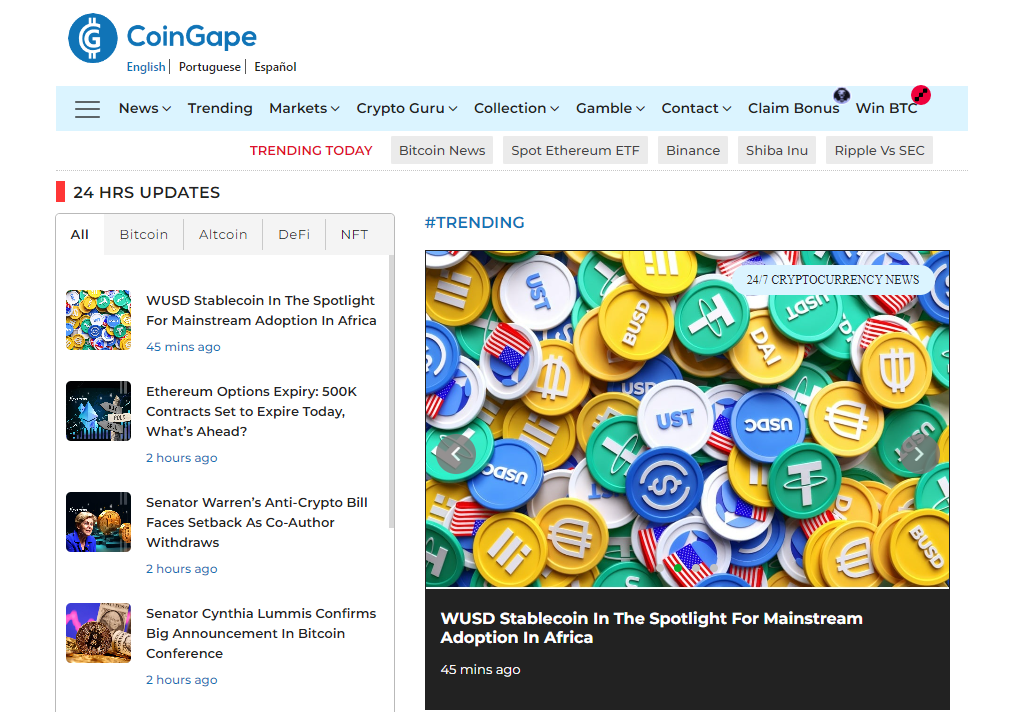Viewport: 1021px width, 713px height.
Task: Click the next arrow on the trending carousel
Action: click(x=918, y=453)
